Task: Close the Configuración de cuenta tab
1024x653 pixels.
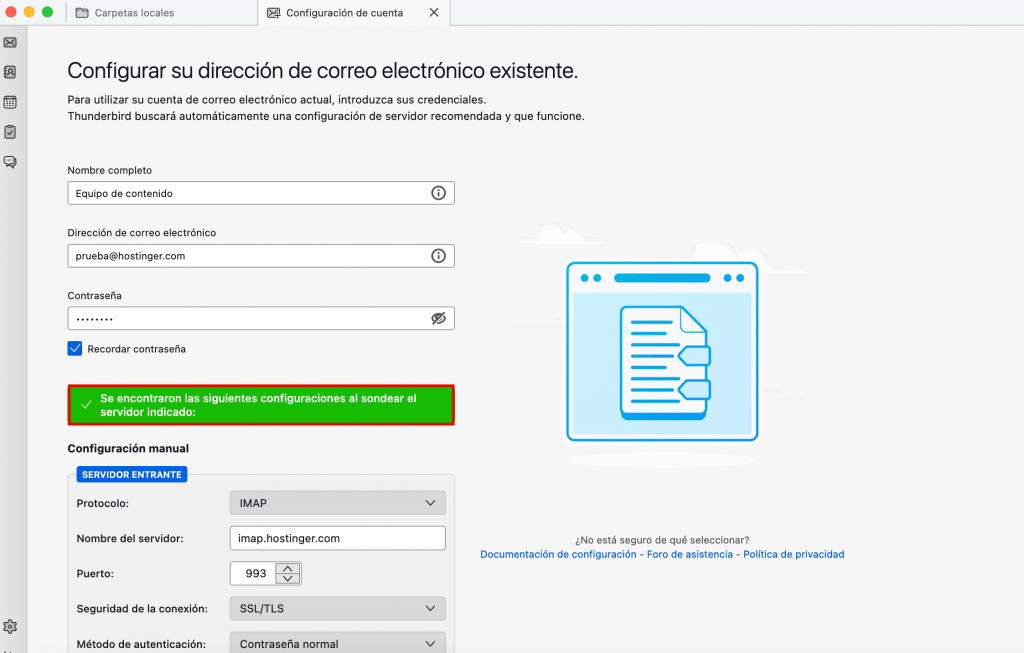Action: point(433,13)
